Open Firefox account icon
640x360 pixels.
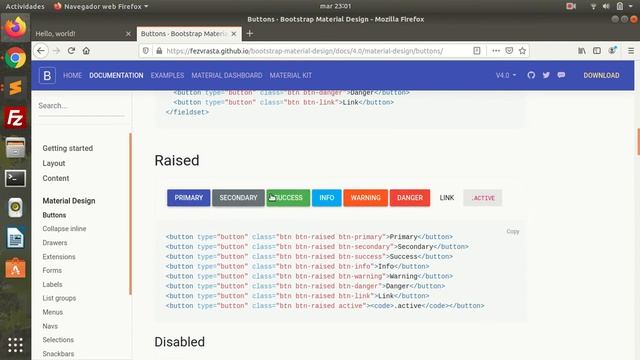(x=612, y=50)
